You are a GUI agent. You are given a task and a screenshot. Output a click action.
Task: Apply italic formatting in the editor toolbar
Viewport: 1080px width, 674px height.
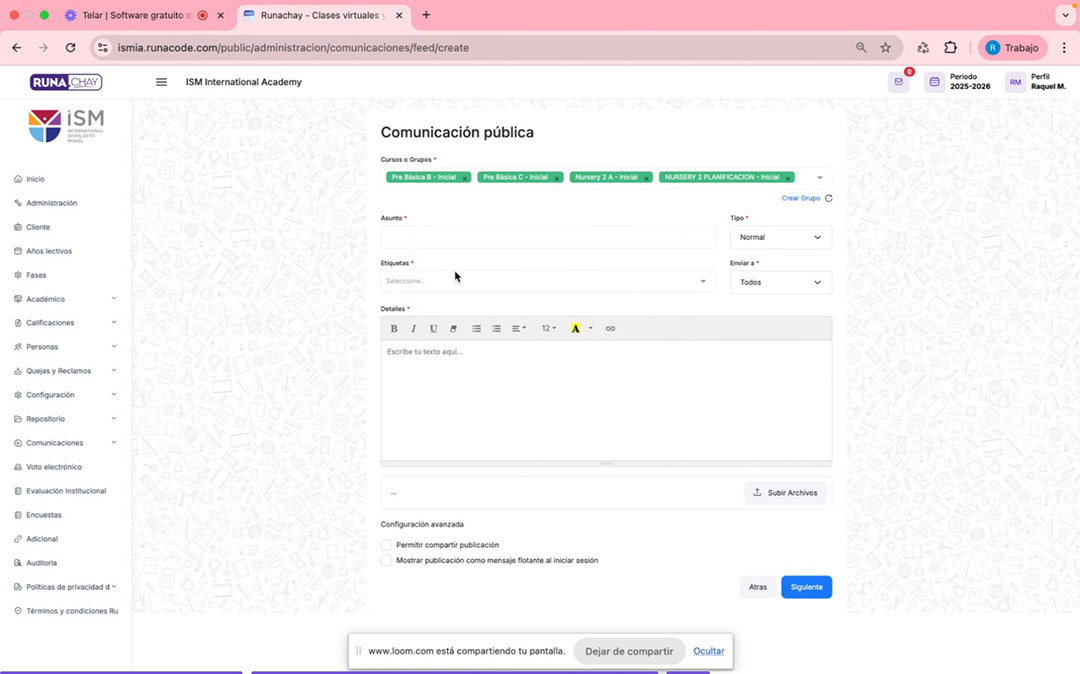pyautogui.click(x=414, y=329)
